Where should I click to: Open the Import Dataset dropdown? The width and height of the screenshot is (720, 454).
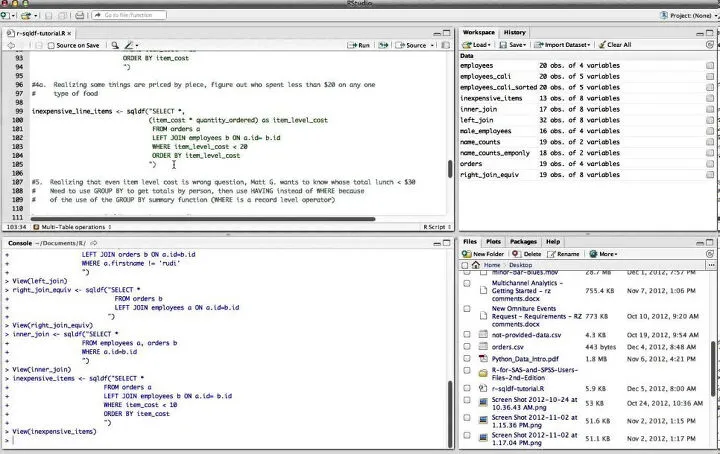click(x=562, y=45)
